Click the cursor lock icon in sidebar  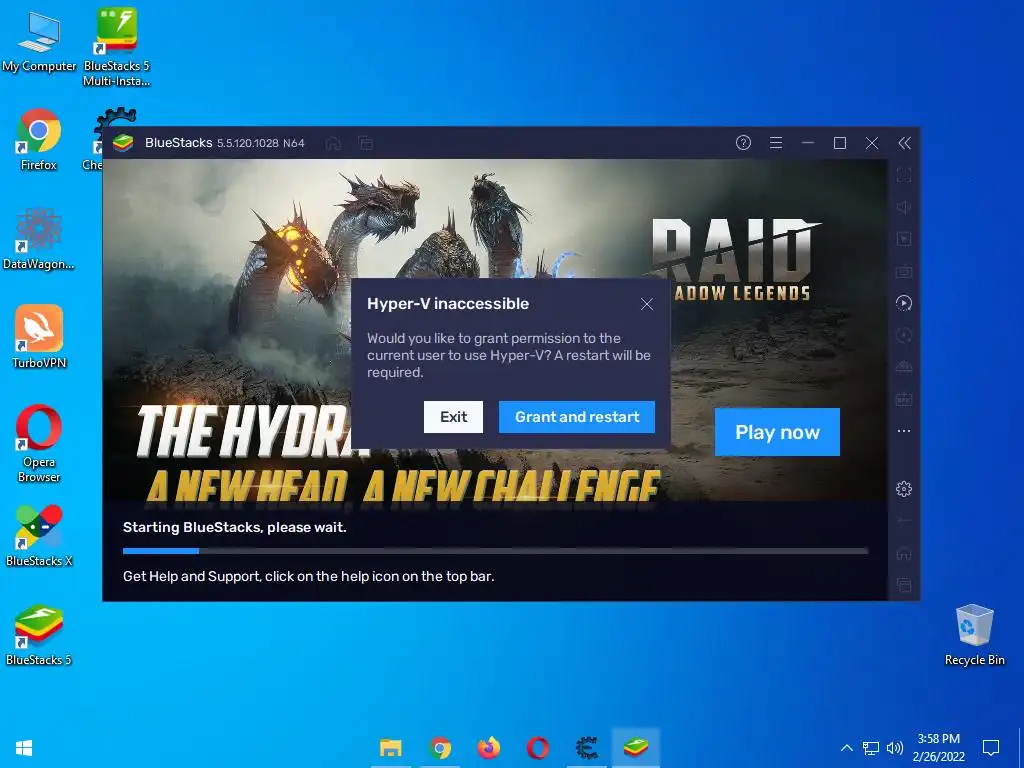click(x=904, y=239)
